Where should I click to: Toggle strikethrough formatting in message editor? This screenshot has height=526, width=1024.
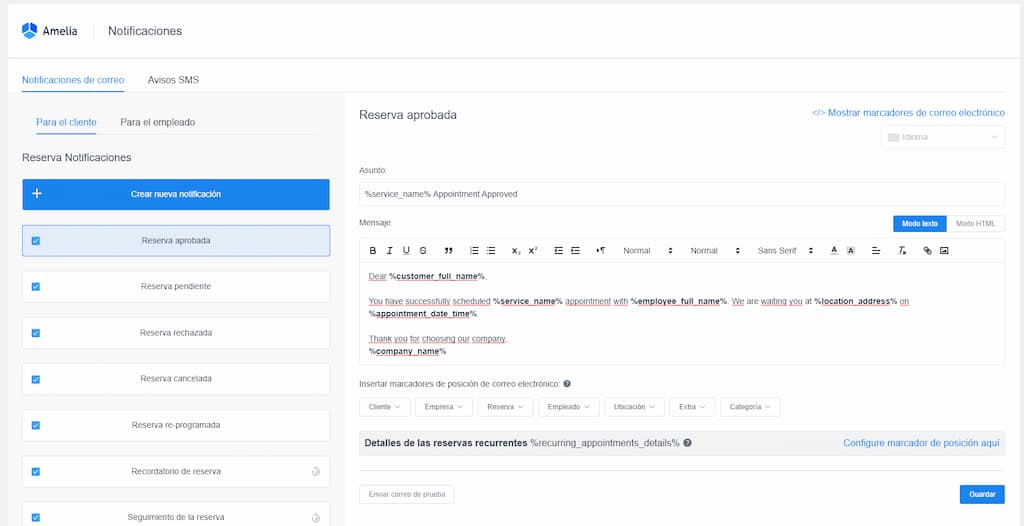pyautogui.click(x=423, y=250)
